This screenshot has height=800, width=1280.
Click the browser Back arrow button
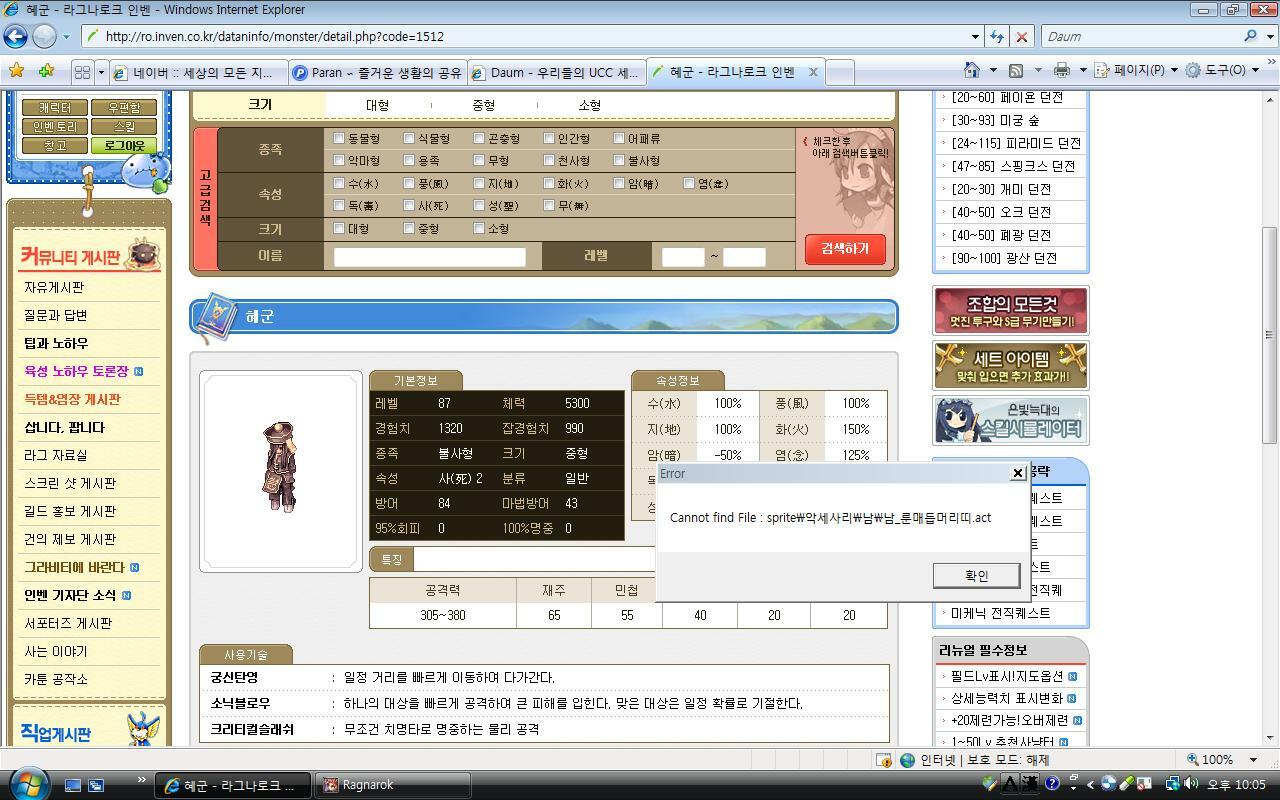pyautogui.click(x=15, y=36)
